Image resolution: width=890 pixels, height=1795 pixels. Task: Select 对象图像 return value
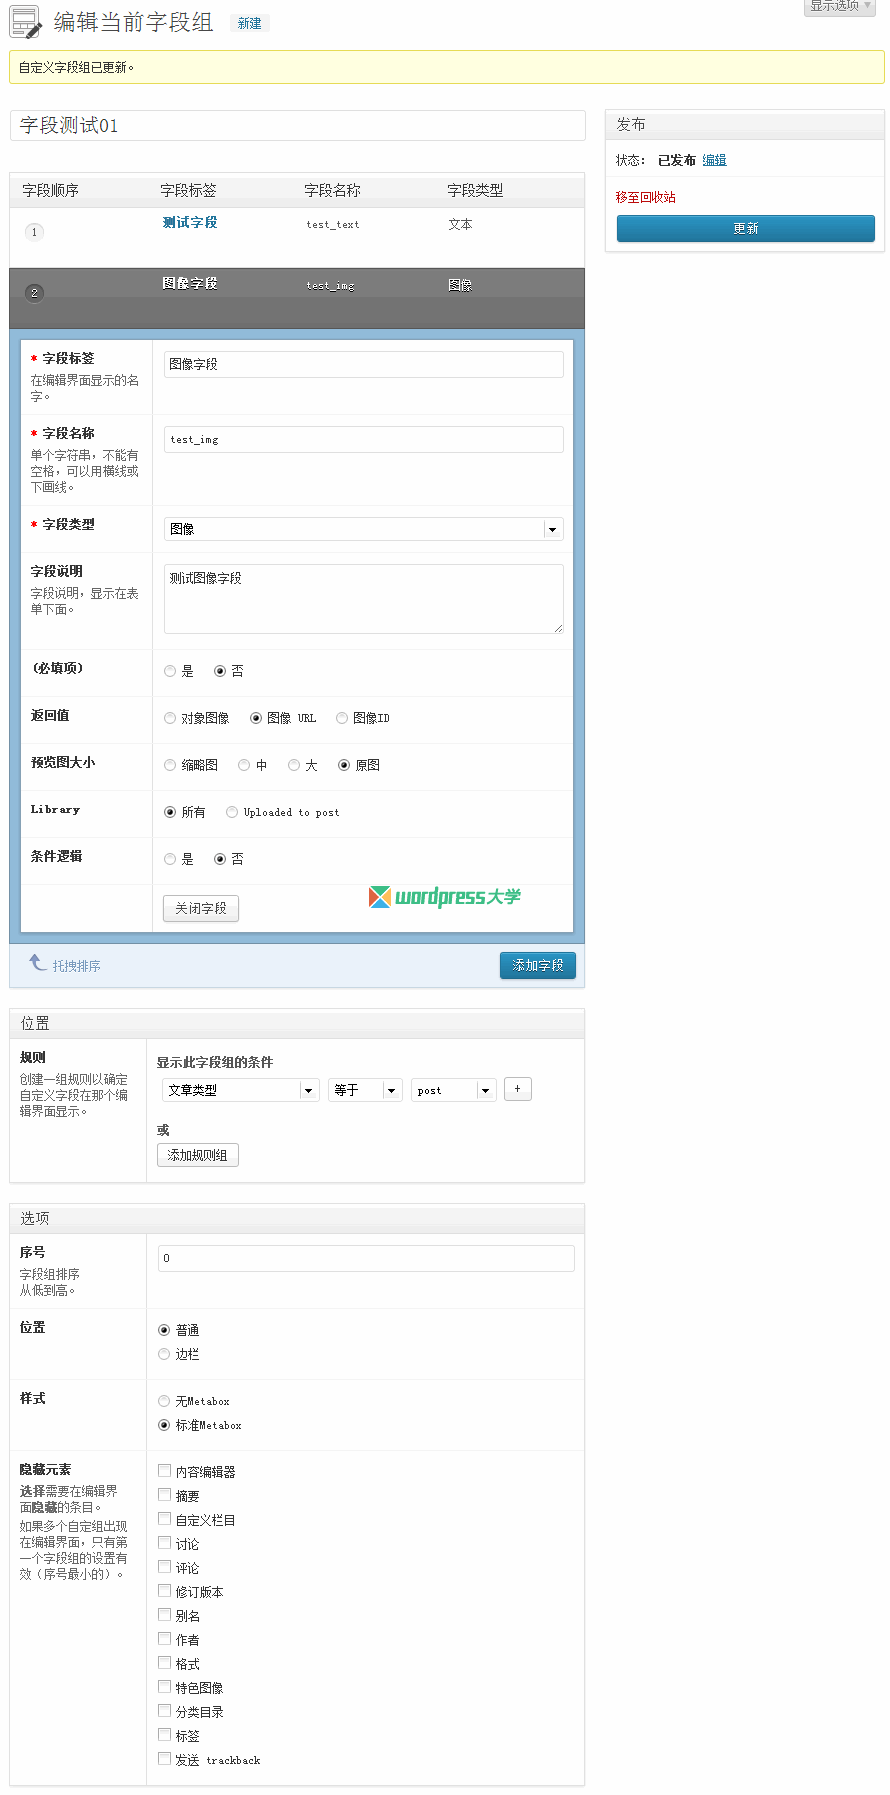coord(170,718)
